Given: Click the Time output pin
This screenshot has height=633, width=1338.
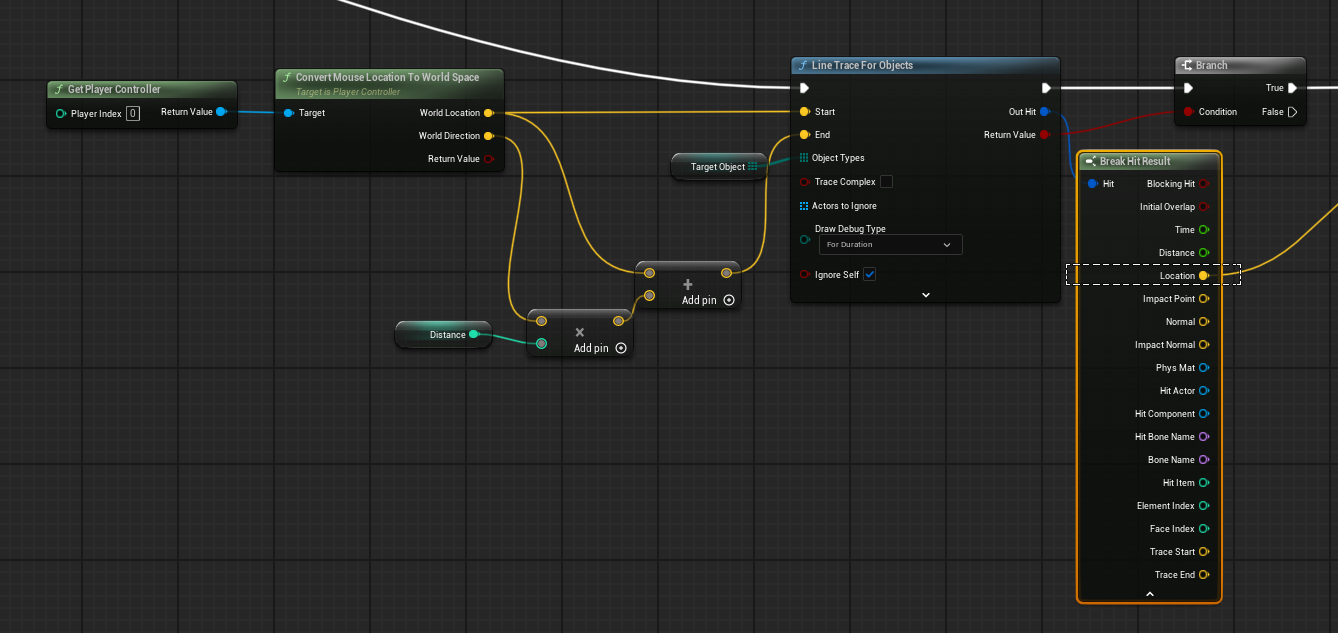Looking at the screenshot, I should [1204, 230].
